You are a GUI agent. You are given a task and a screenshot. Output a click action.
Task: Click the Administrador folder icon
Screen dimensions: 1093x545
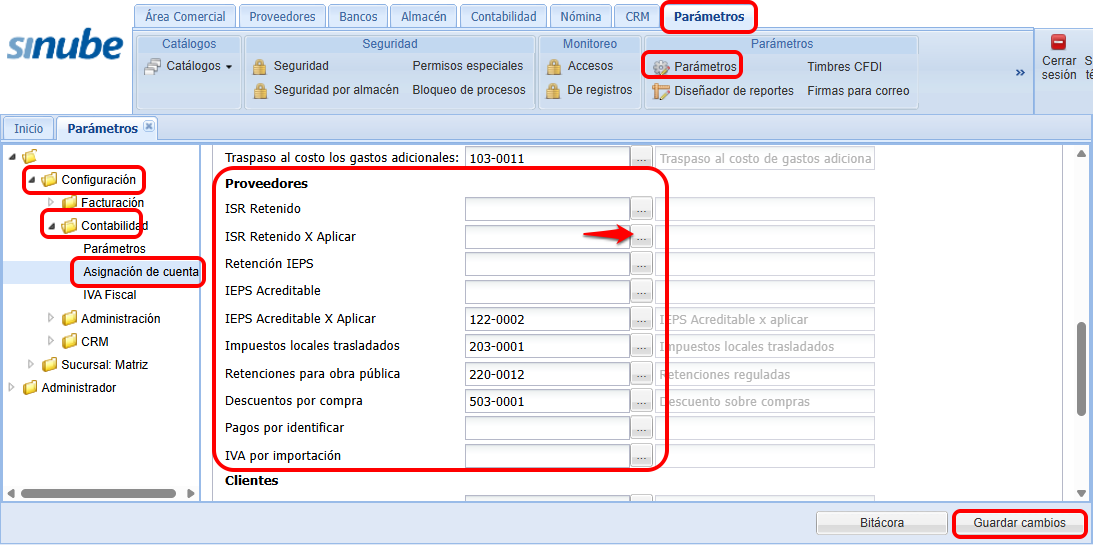[x=30, y=387]
